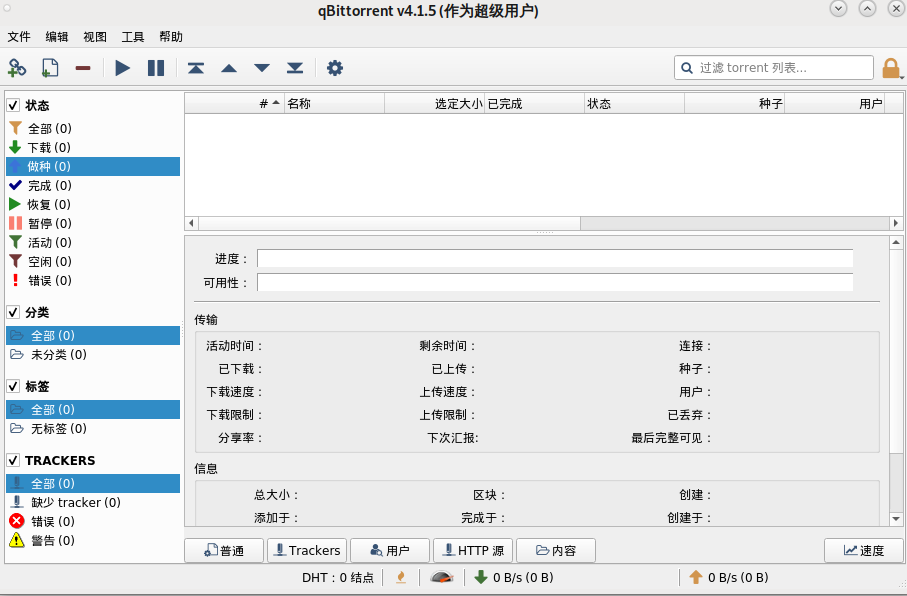Image resolution: width=907 pixels, height=596 pixels.
Task: Move torrent to bottom of queue
Action: click(295, 68)
